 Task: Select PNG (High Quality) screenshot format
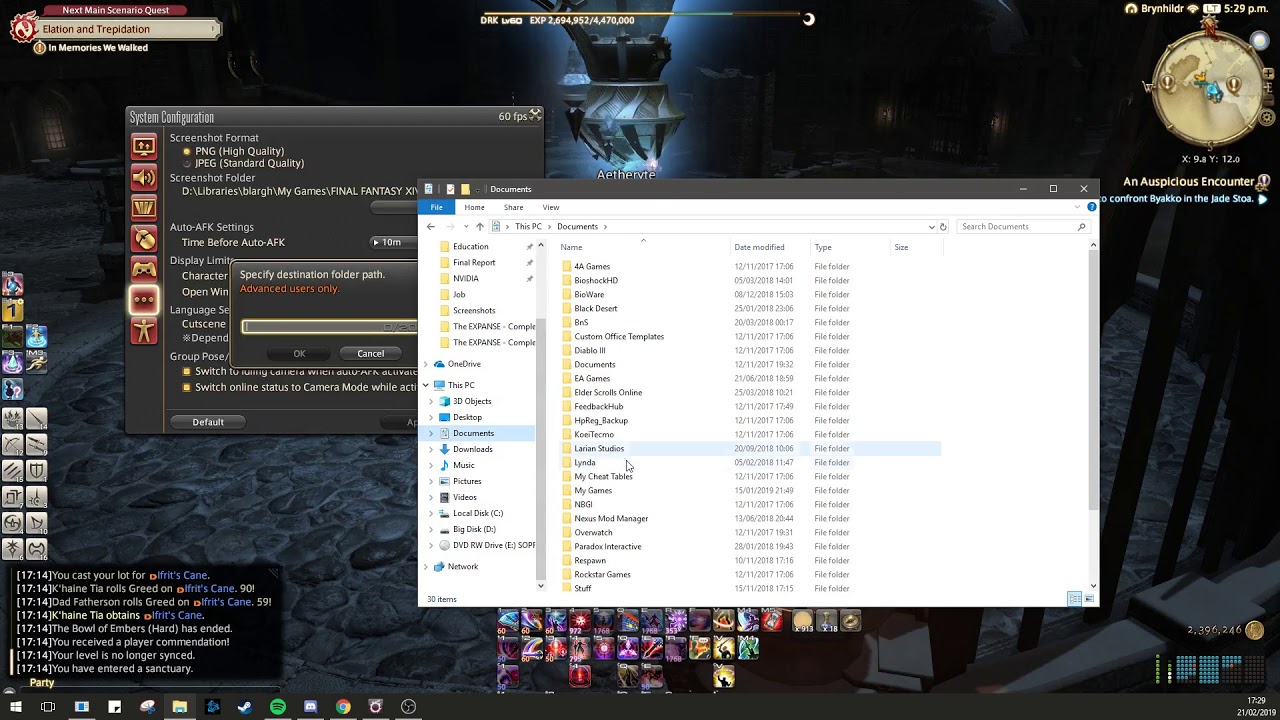(186, 151)
